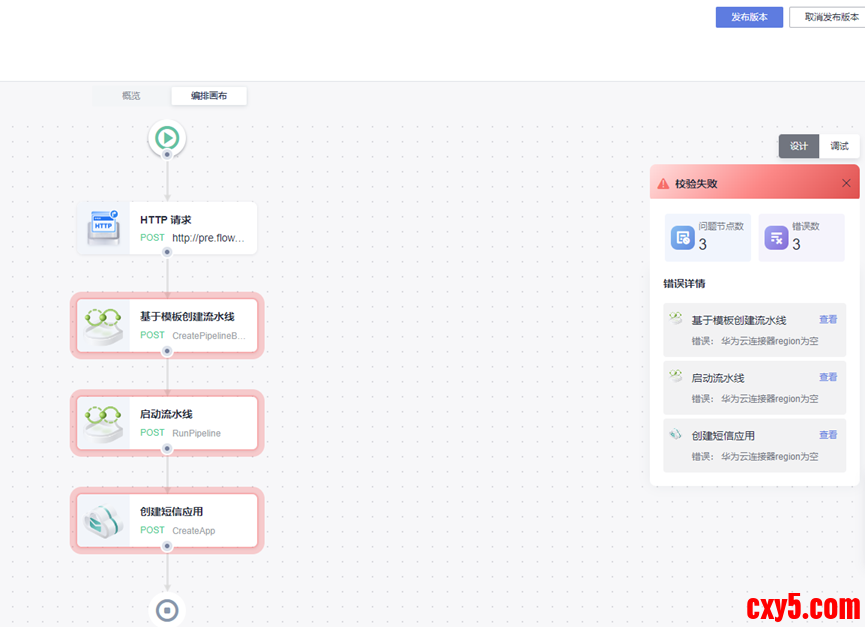Screen dimensions: 865x627
Task: Click the 发布版本 button
Action: coord(749,17)
